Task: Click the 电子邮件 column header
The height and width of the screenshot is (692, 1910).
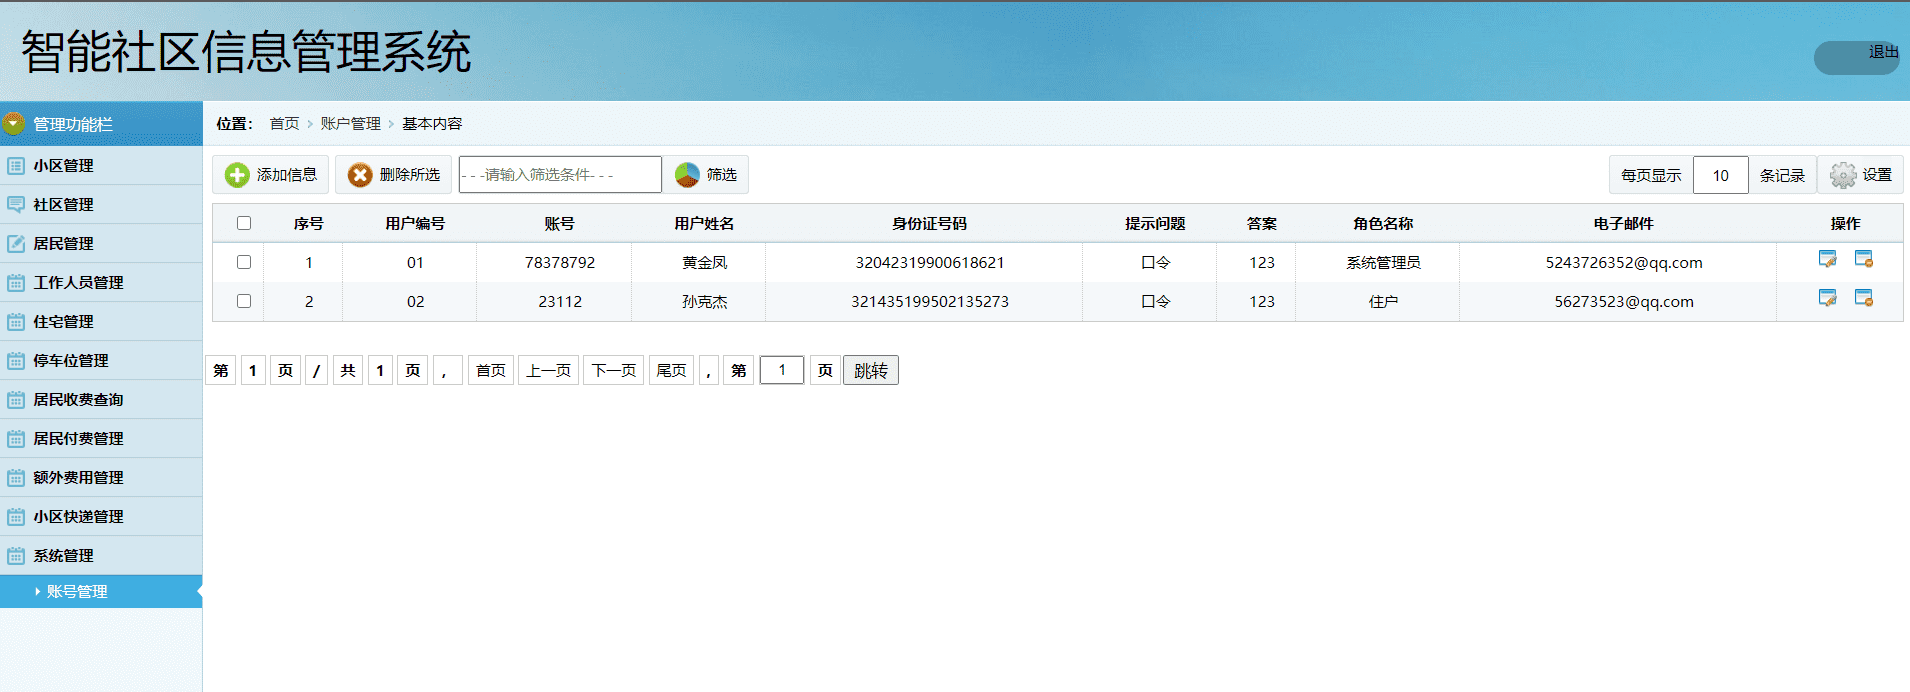Action: 1624,224
